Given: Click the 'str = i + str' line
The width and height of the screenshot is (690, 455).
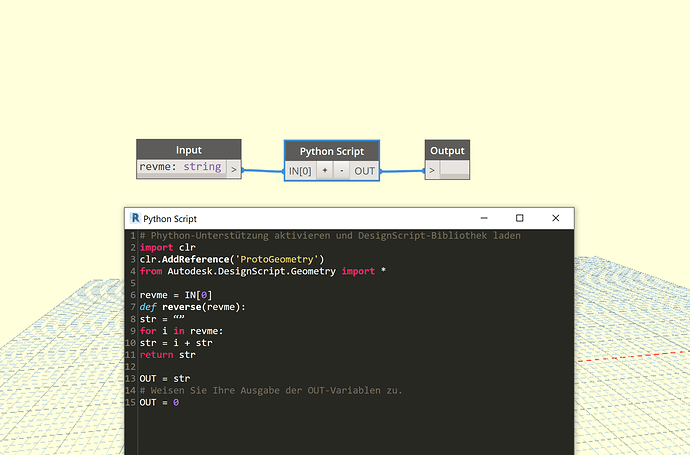Looking at the screenshot, I should pyautogui.click(x=176, y=342).
